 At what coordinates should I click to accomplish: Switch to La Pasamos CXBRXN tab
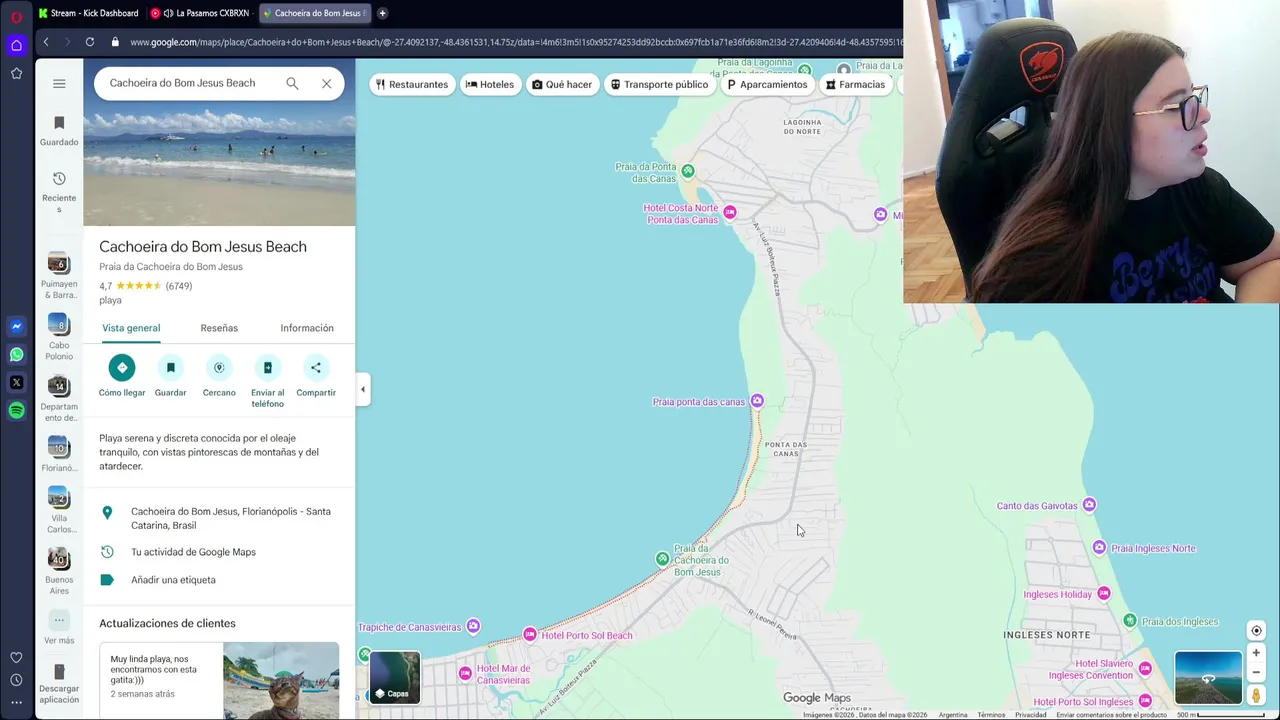pyautogui.click(x=200, y=13)
